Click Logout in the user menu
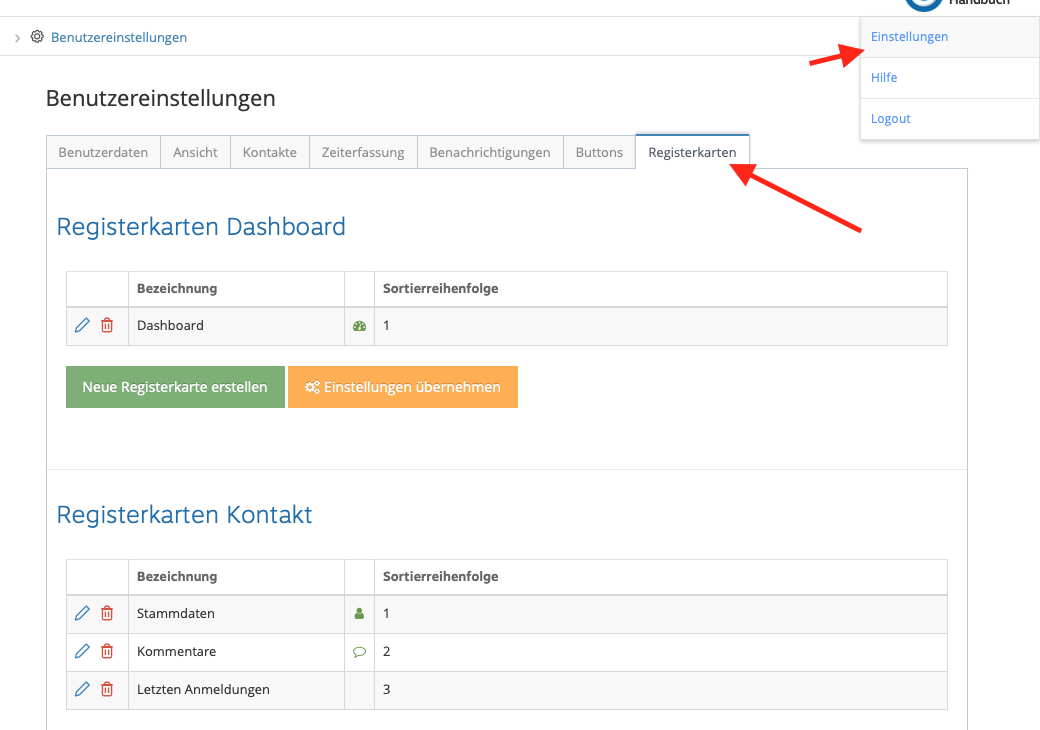Screen dimensions: 1040x730 [890, 118]
